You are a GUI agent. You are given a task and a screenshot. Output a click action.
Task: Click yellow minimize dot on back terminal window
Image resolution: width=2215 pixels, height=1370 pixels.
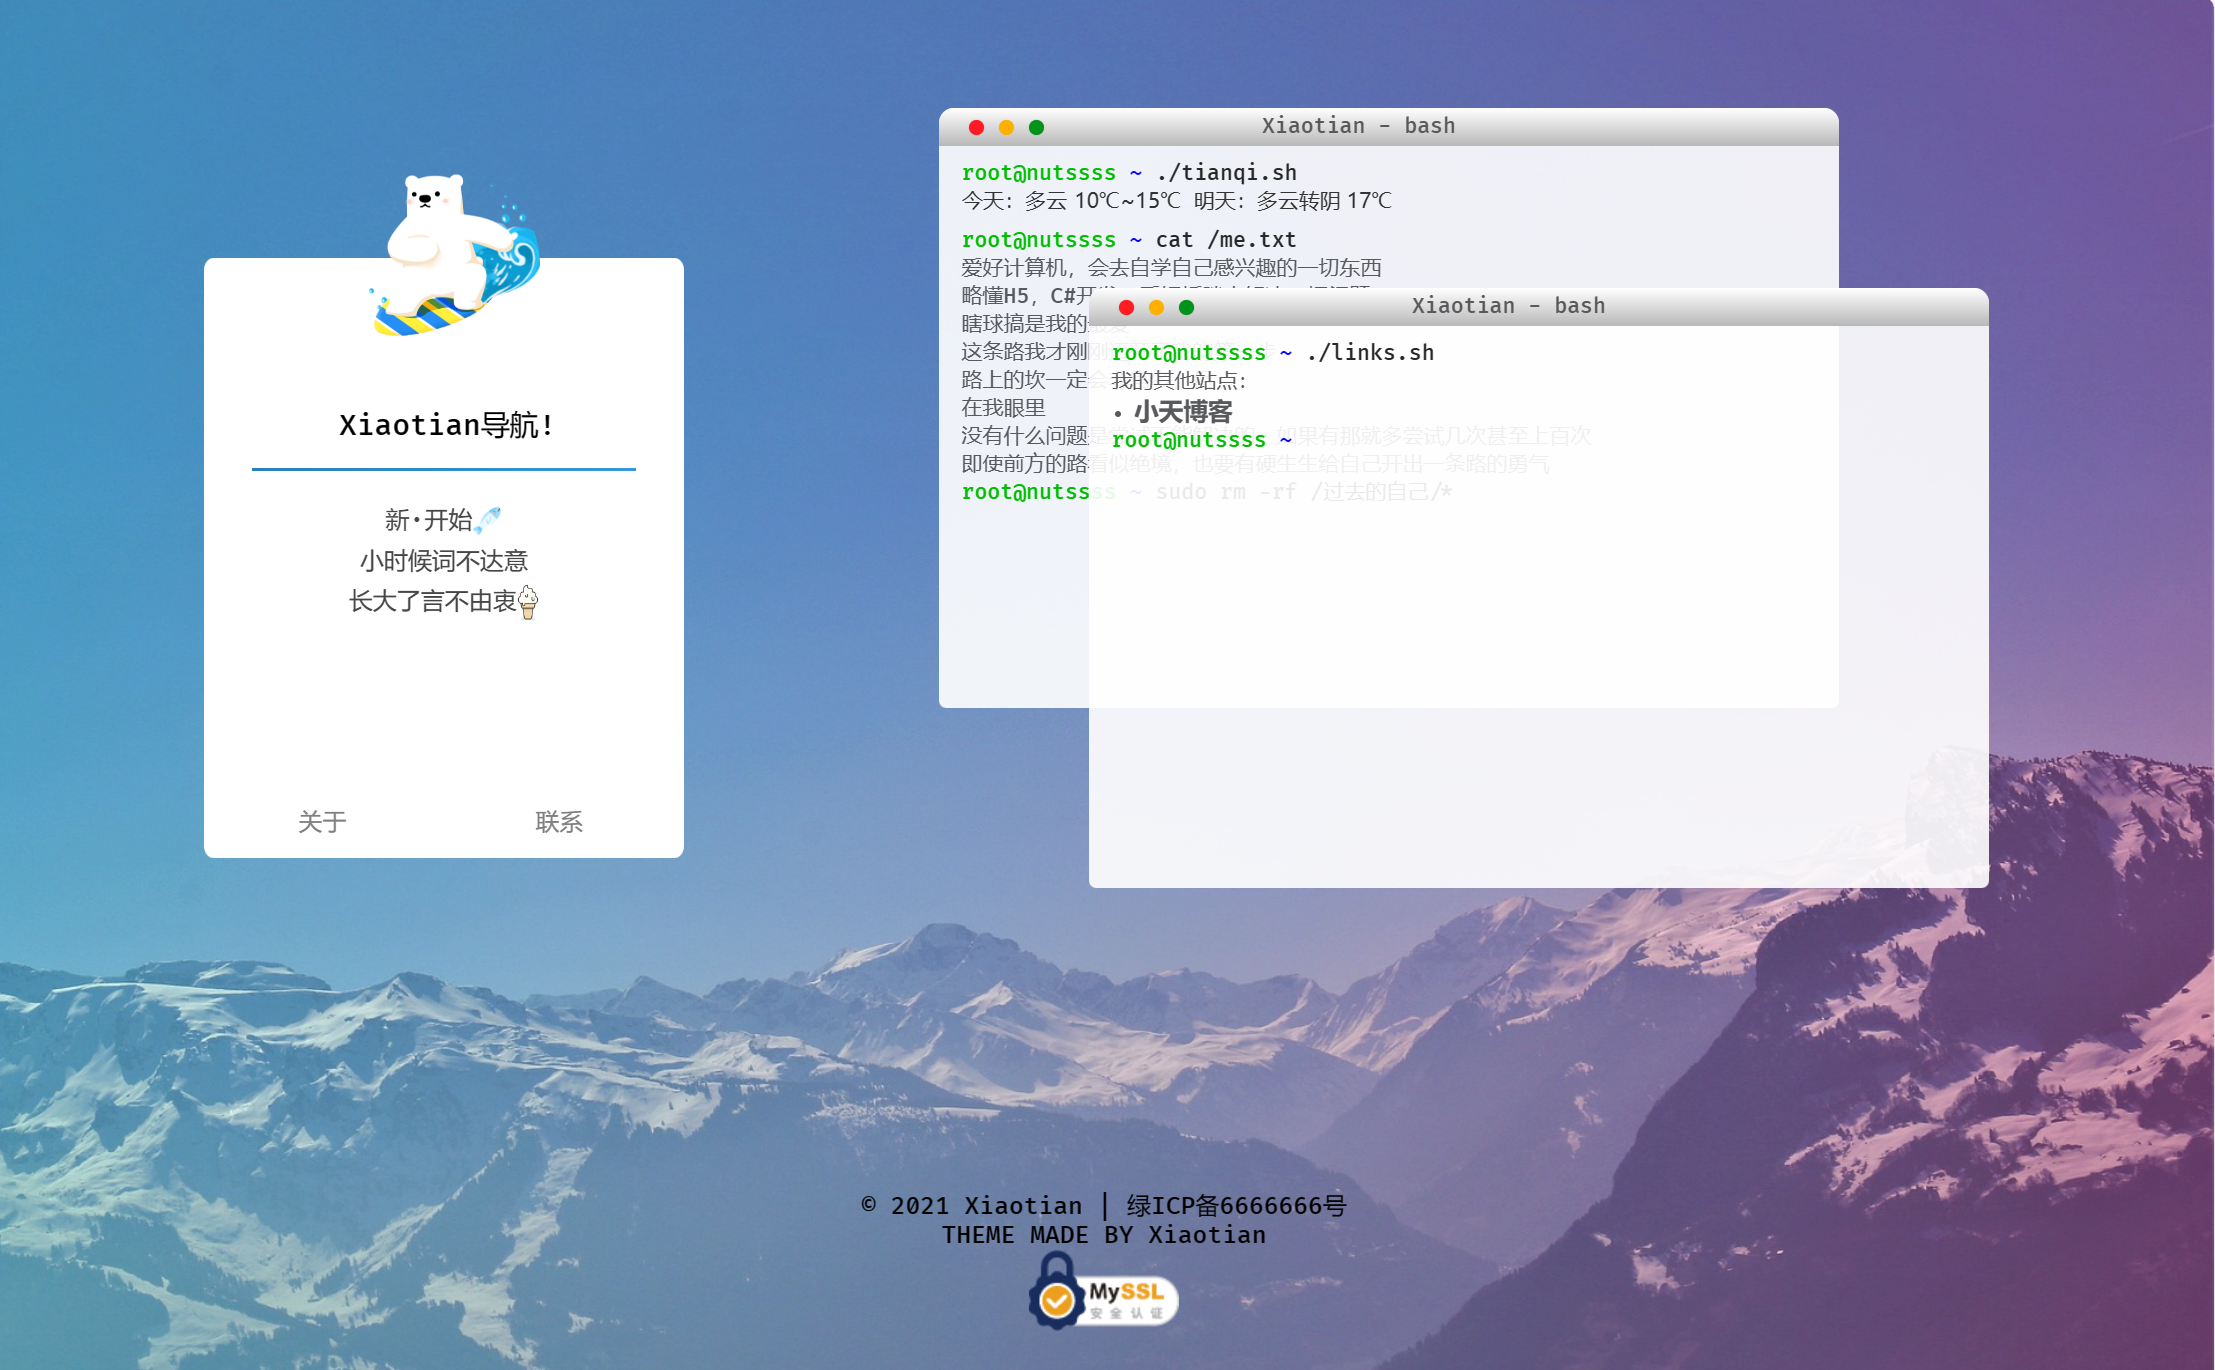pyautogui.click(x=1006, y=127)
